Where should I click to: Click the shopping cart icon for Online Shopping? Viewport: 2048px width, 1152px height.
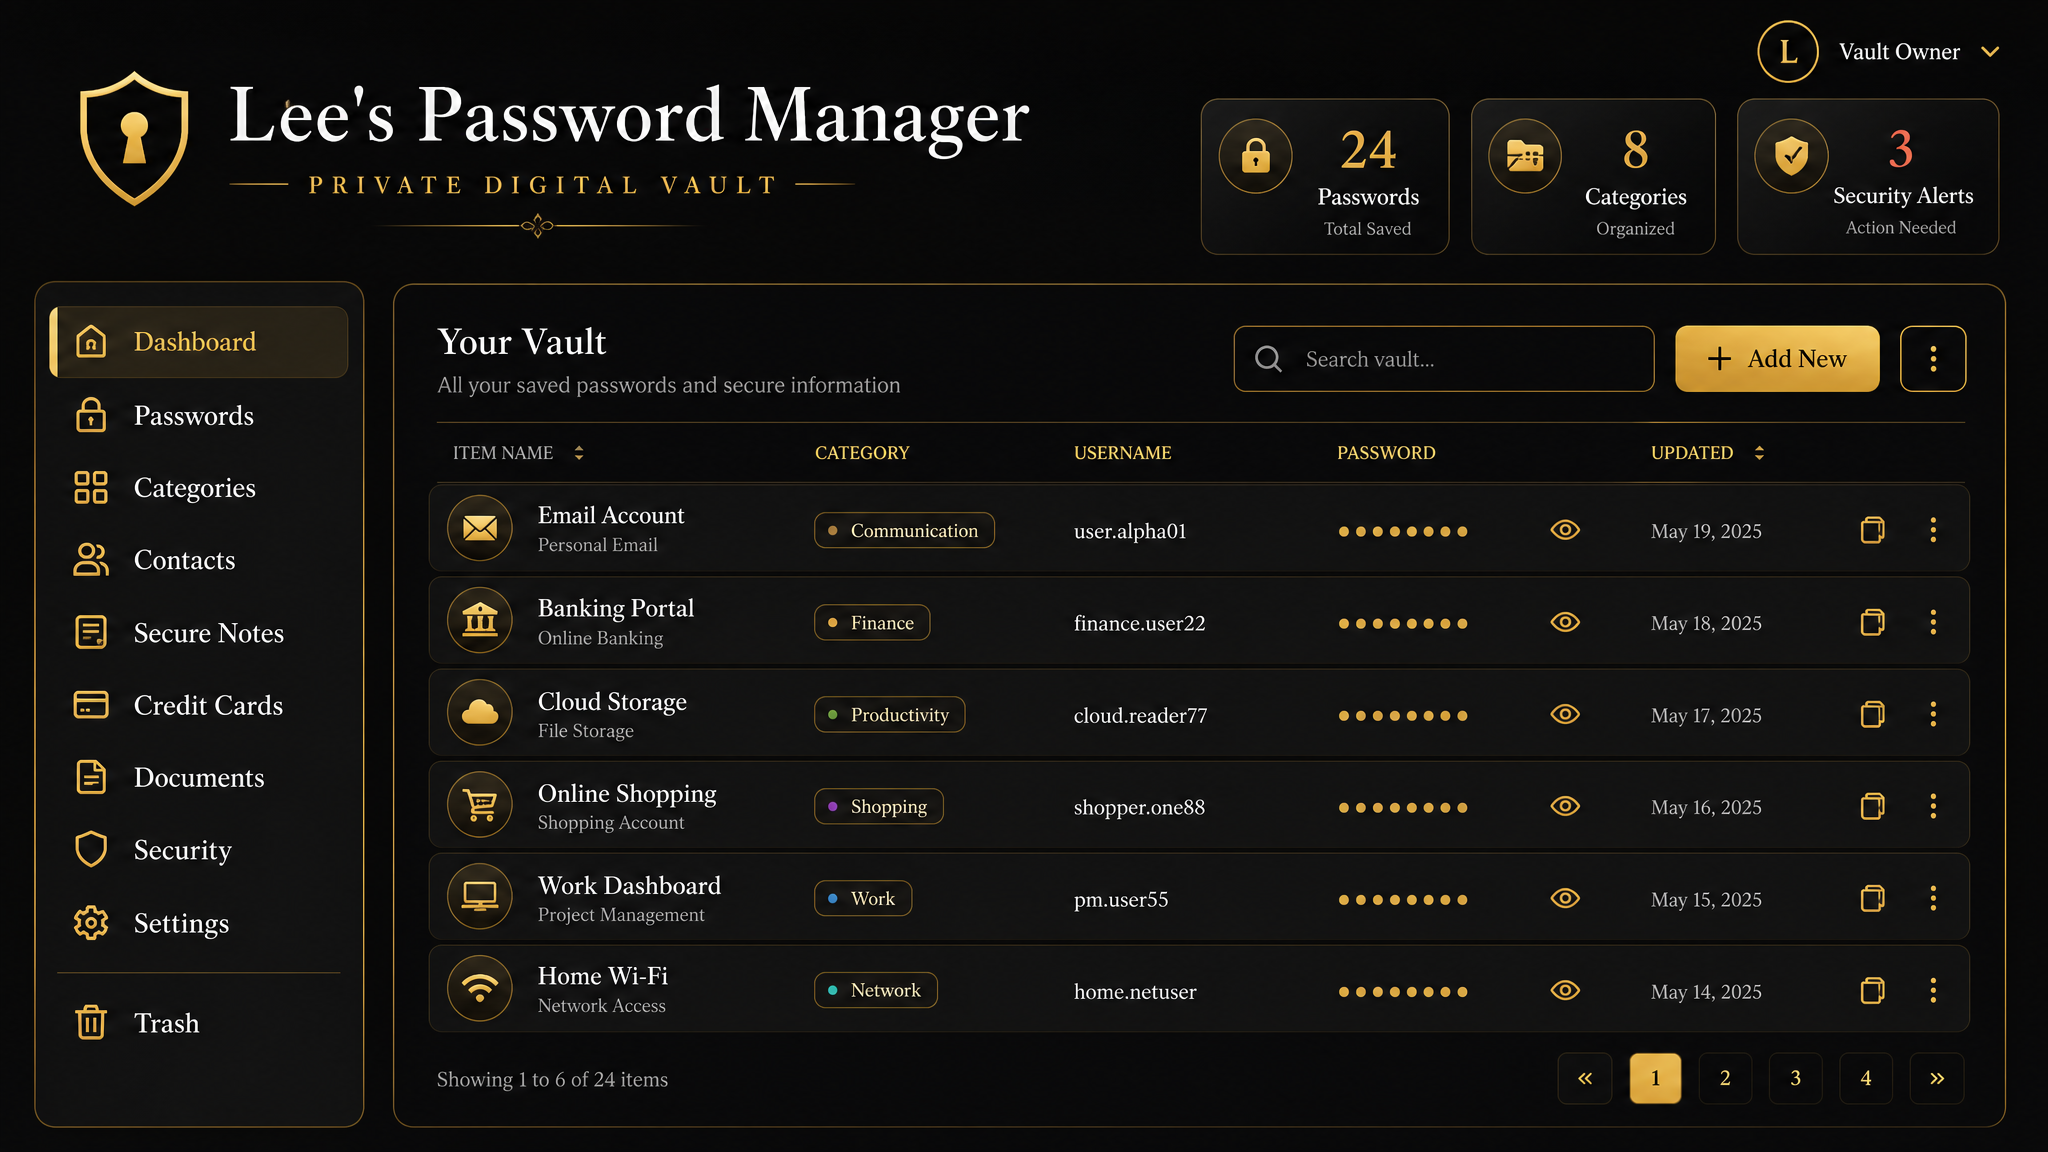(x=480, y=805)
